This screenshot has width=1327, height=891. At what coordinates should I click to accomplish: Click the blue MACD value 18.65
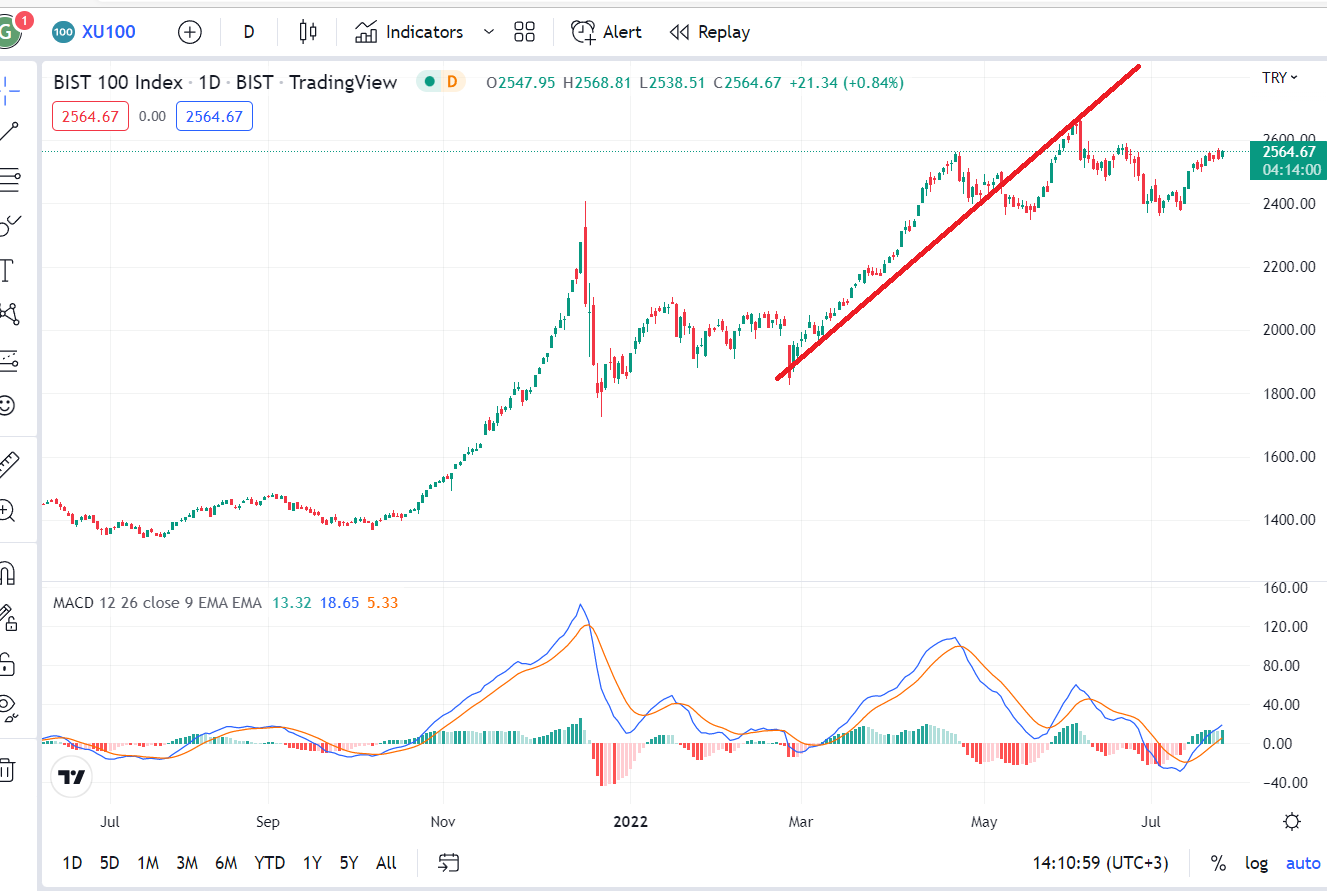coord(339,603)
